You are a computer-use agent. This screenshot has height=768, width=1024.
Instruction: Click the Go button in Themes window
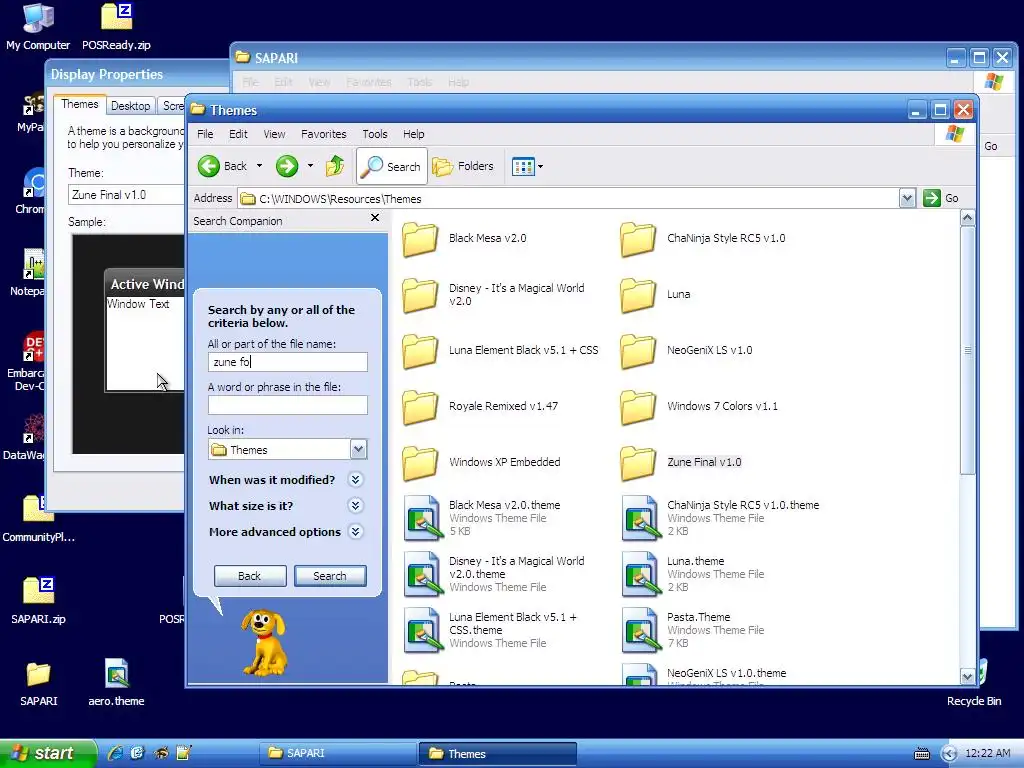[941, 198]
